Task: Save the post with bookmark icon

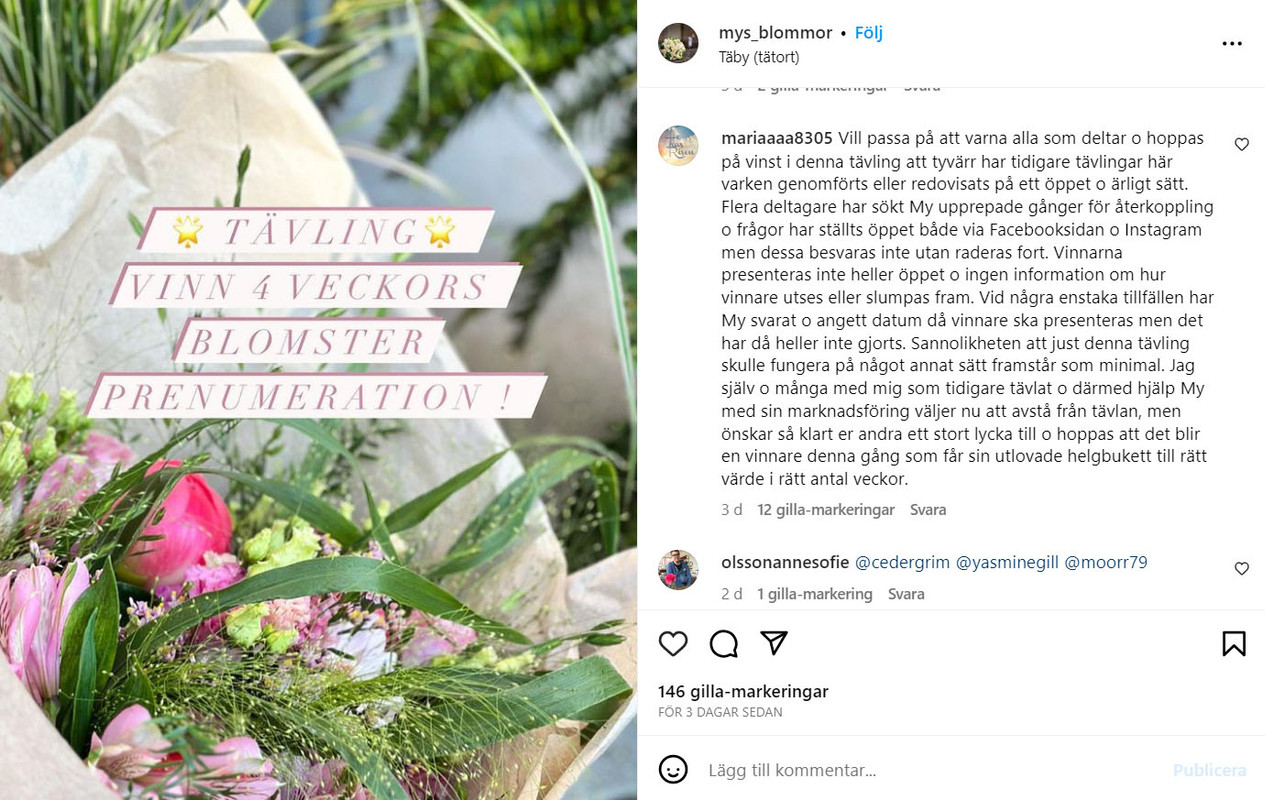Action: [1234, 643]
